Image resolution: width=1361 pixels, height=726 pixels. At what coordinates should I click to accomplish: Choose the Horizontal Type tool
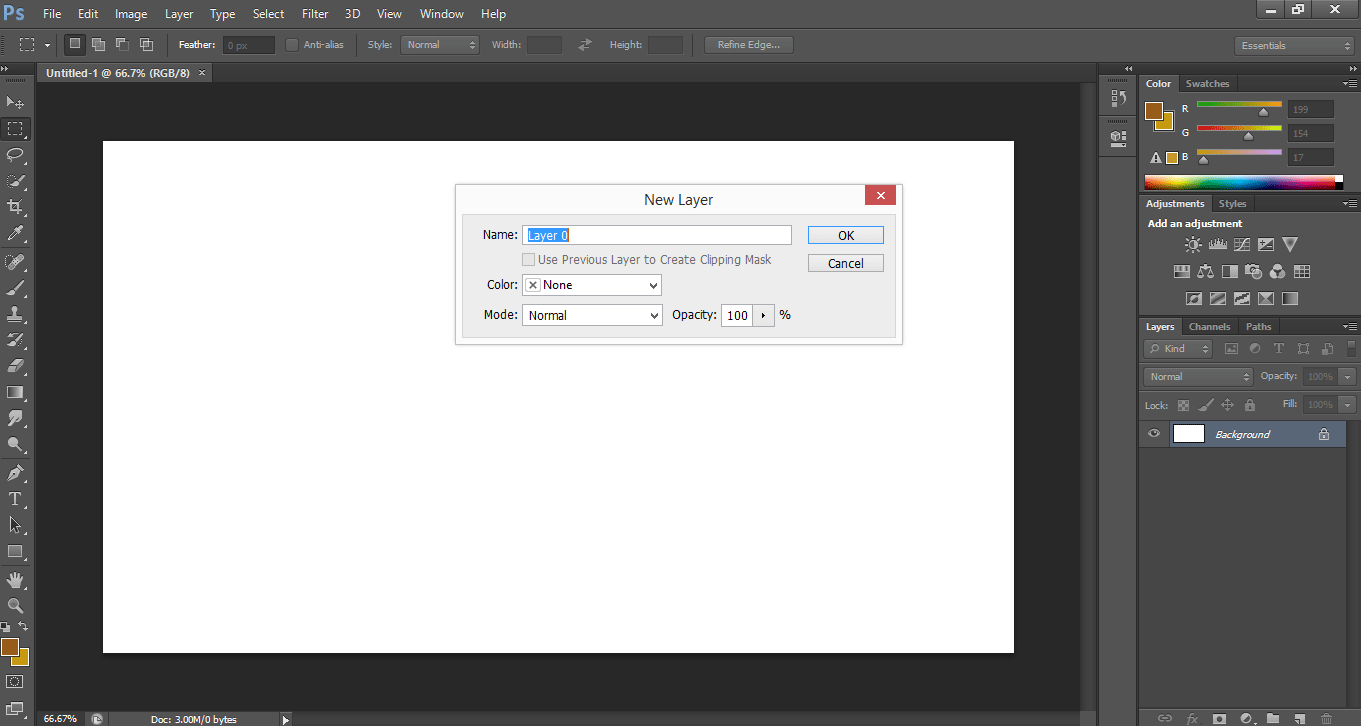[x=15, y=497]
